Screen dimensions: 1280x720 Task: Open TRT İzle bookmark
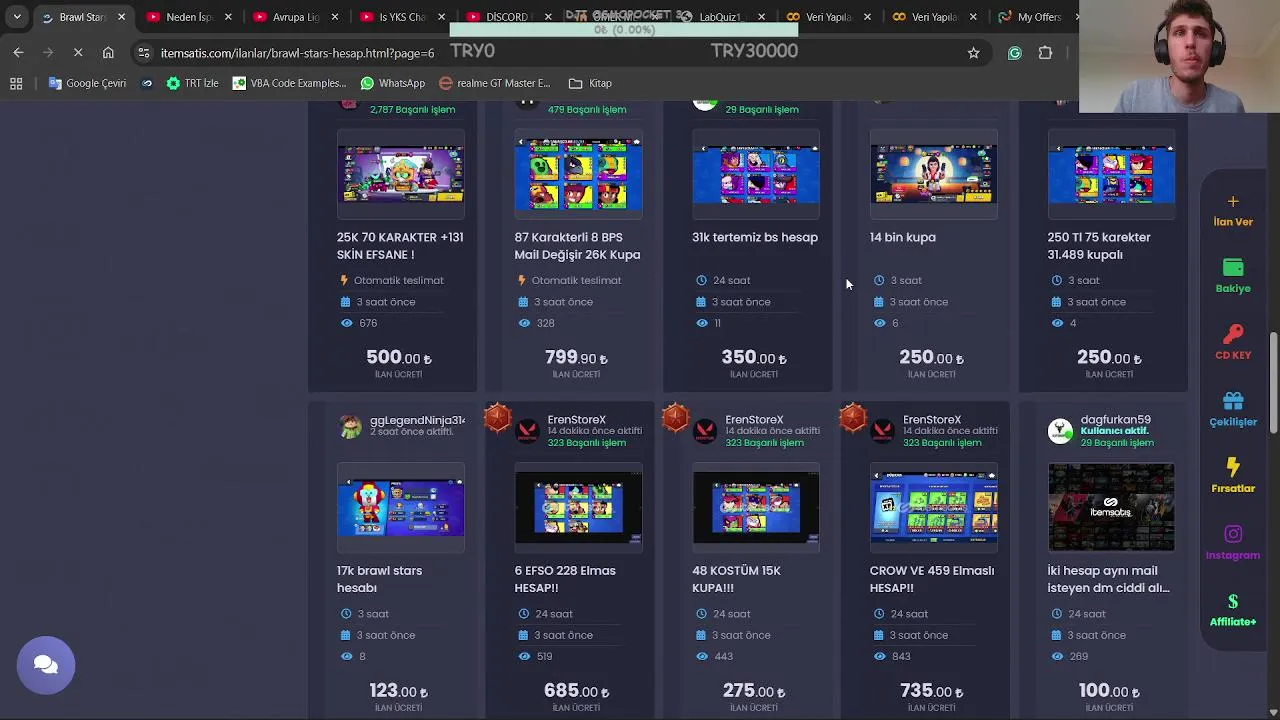coord(192,83)
